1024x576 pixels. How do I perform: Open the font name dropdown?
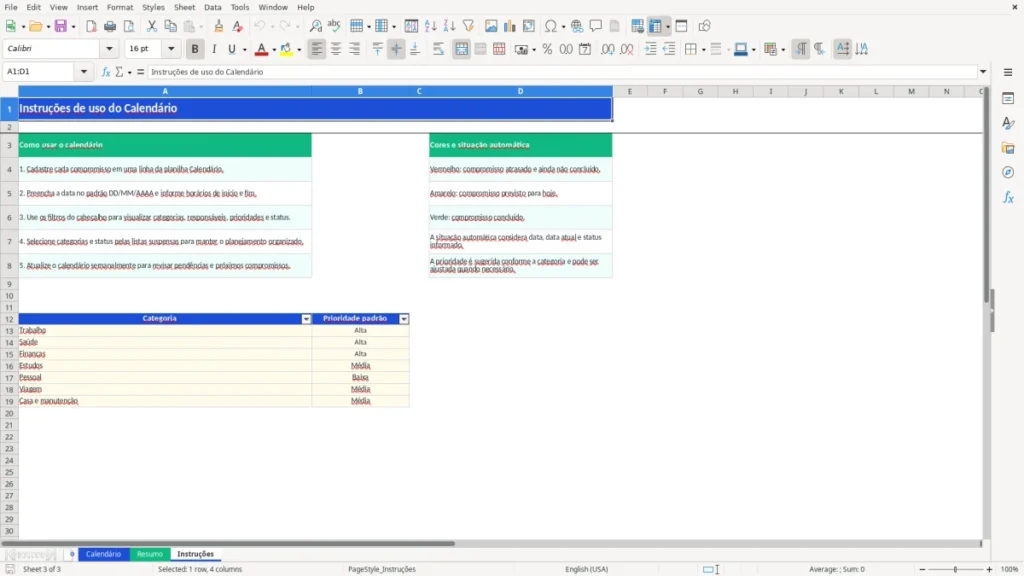[x=109, y=48]
